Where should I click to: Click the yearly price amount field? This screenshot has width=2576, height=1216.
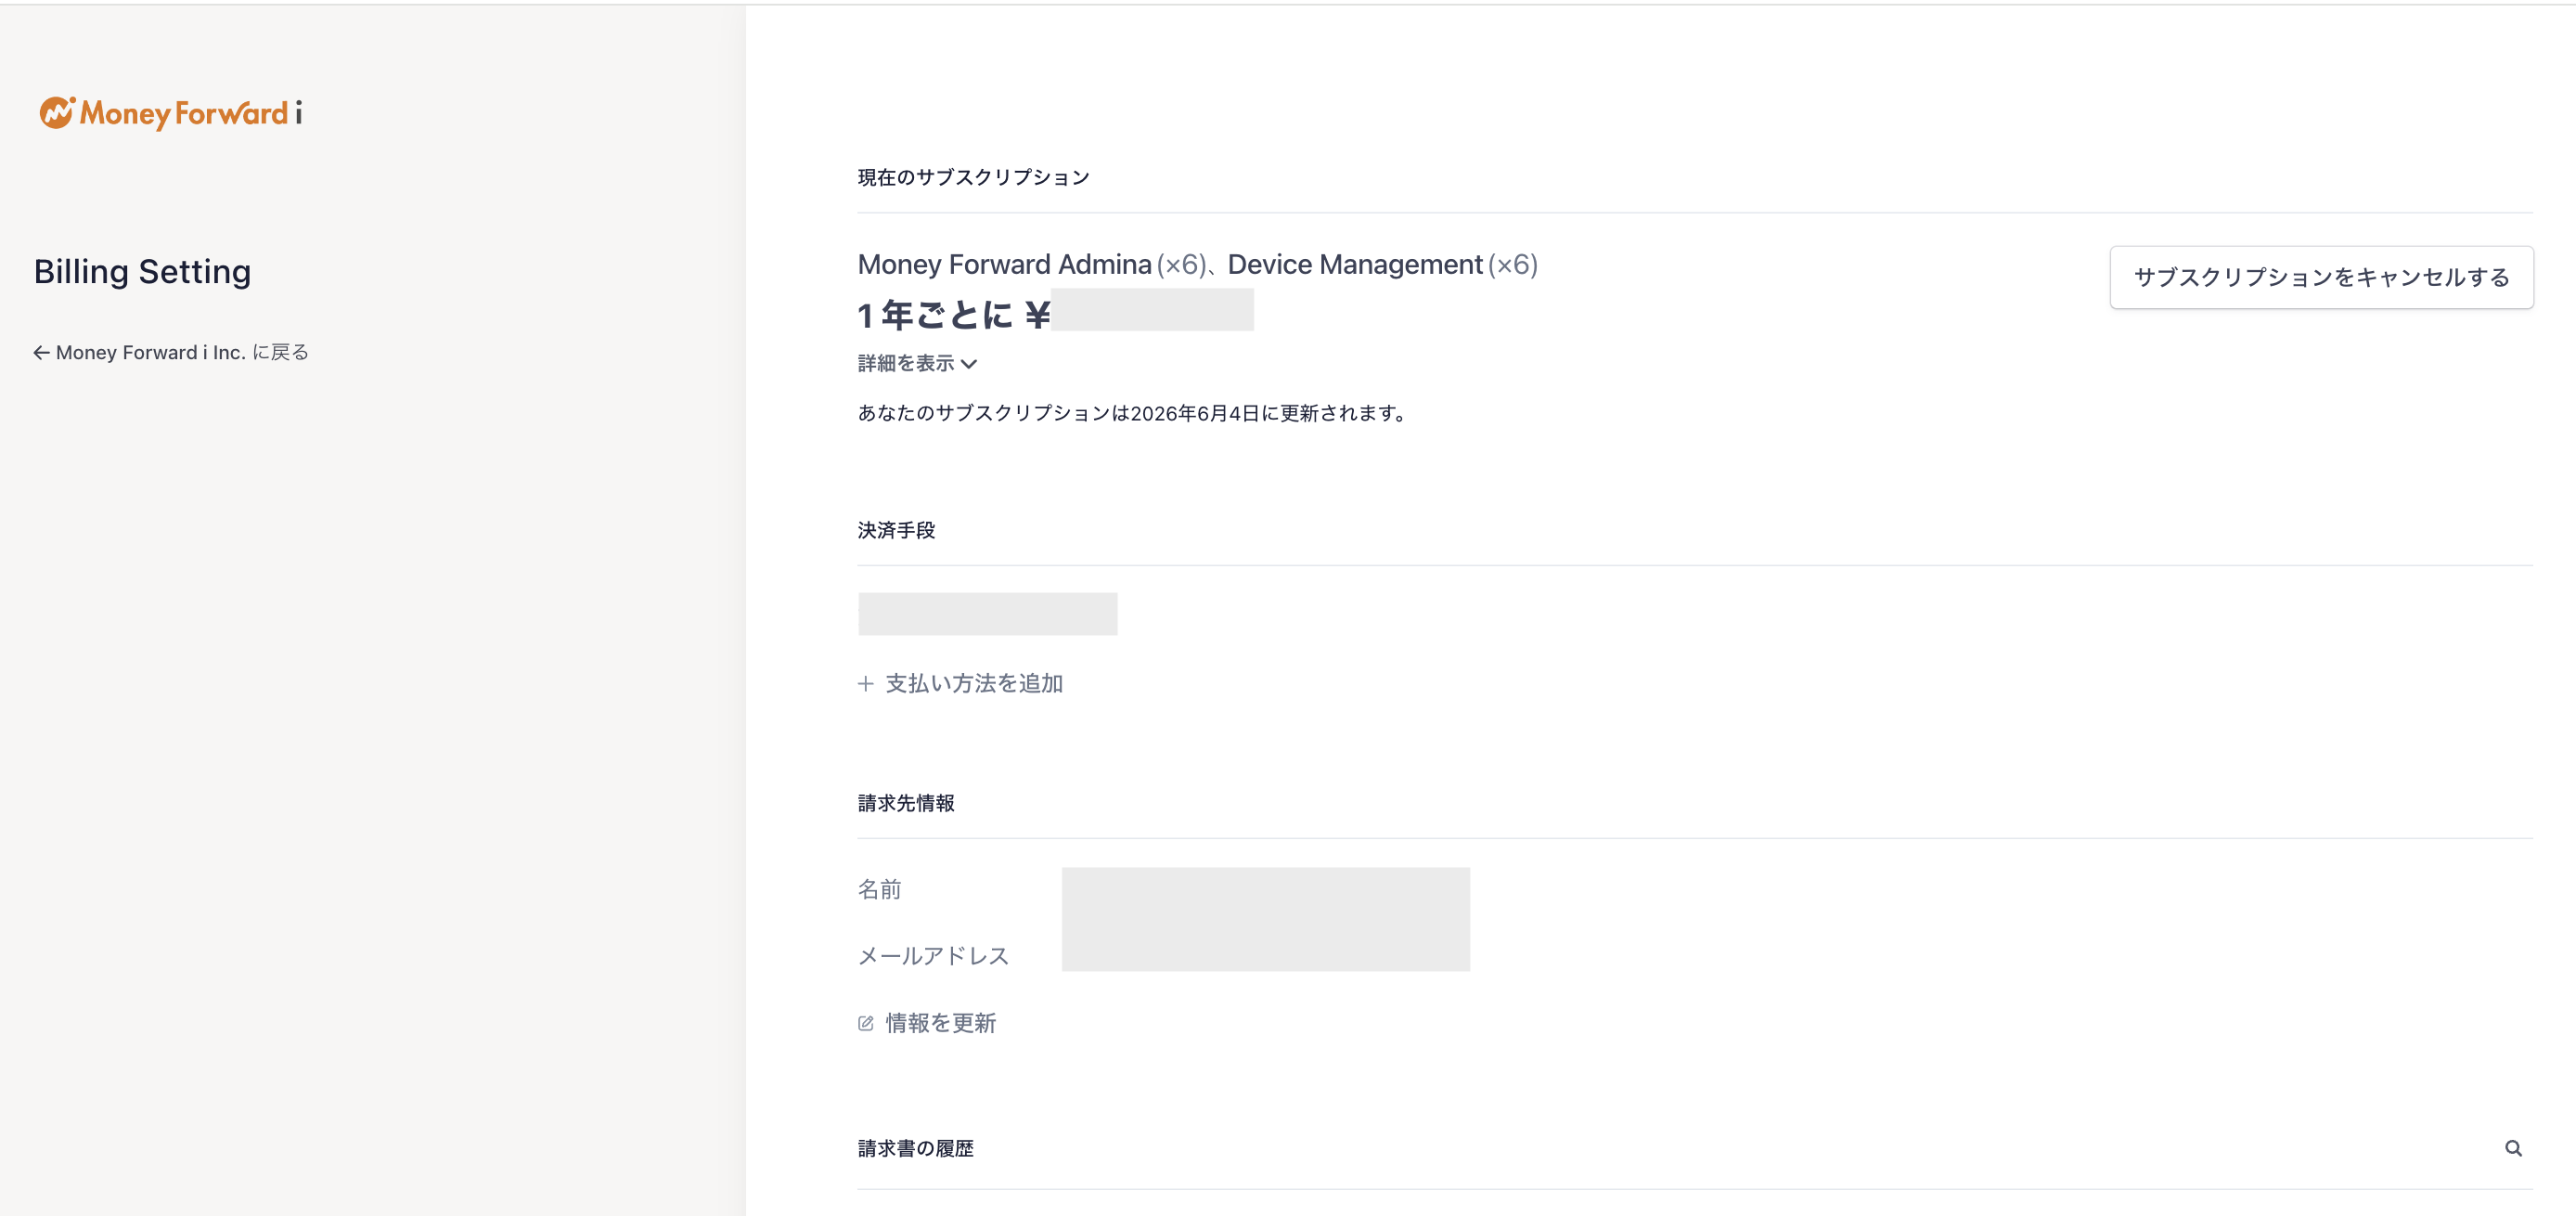(1152, 311)
